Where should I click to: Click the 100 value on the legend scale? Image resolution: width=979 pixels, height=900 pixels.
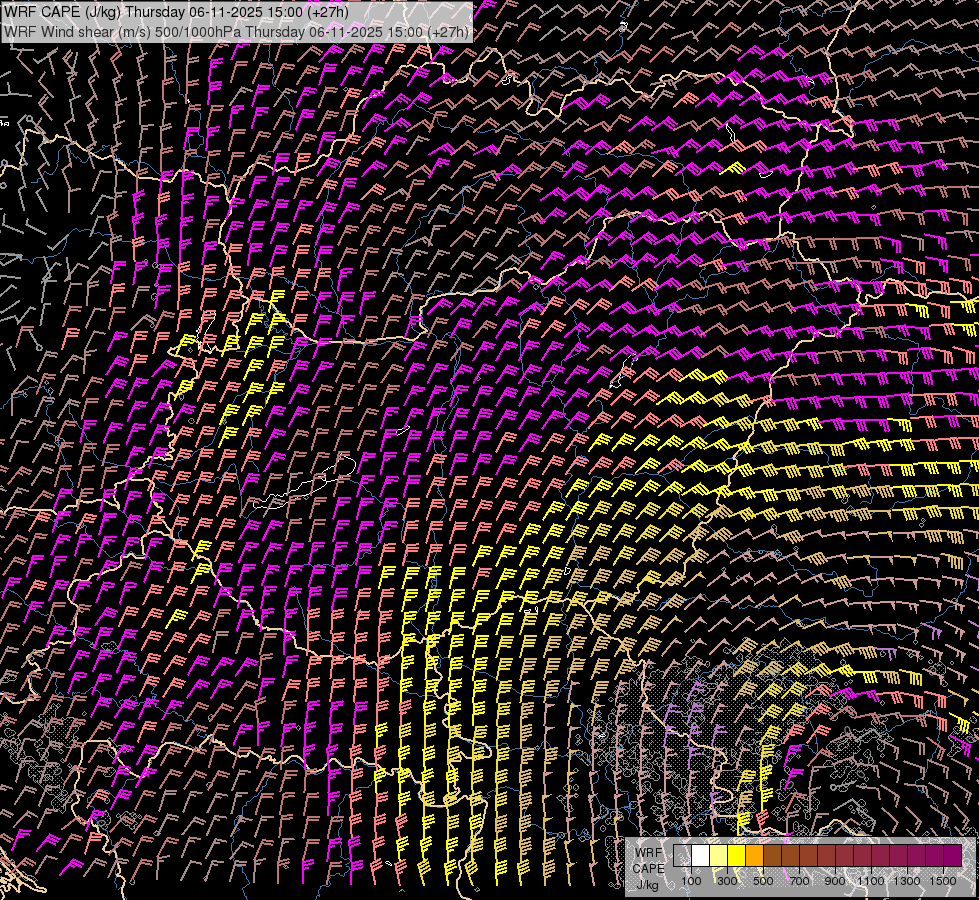click(x=691, y=881)
